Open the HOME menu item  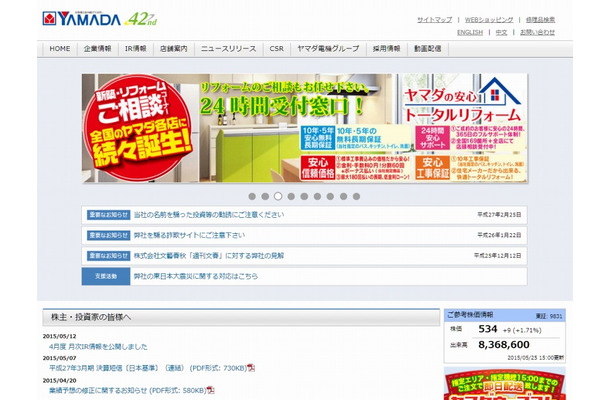pos(60,49)
